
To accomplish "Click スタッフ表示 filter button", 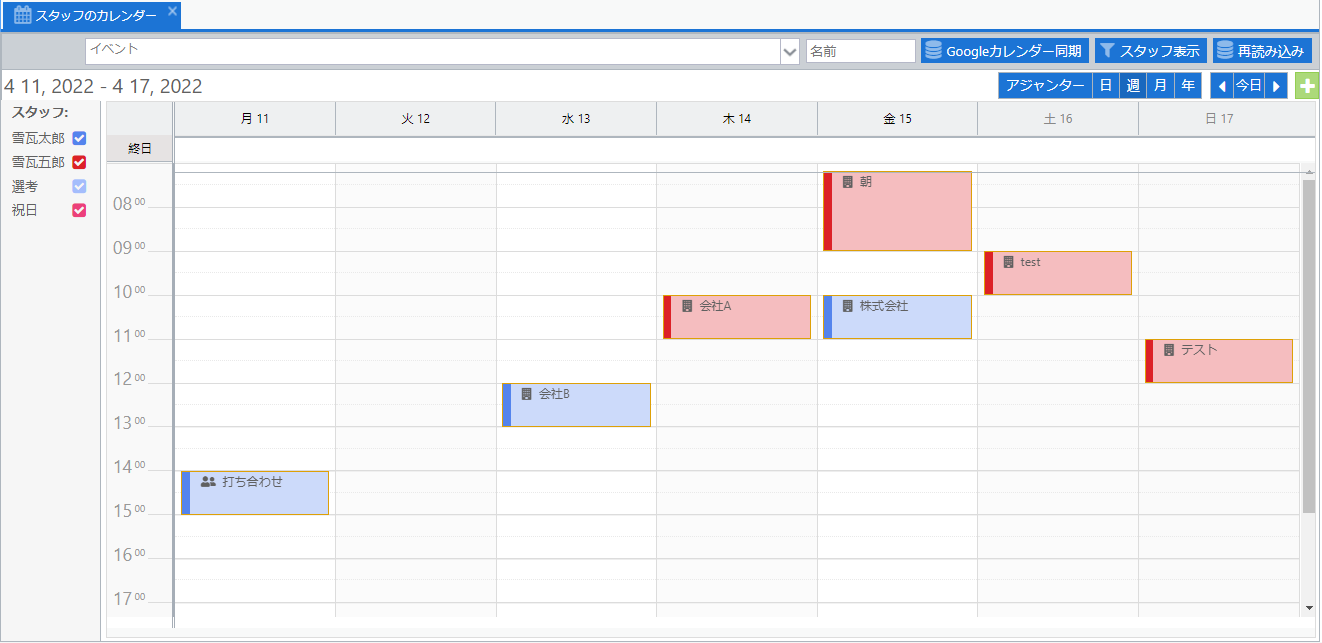I will (1150, 51).
